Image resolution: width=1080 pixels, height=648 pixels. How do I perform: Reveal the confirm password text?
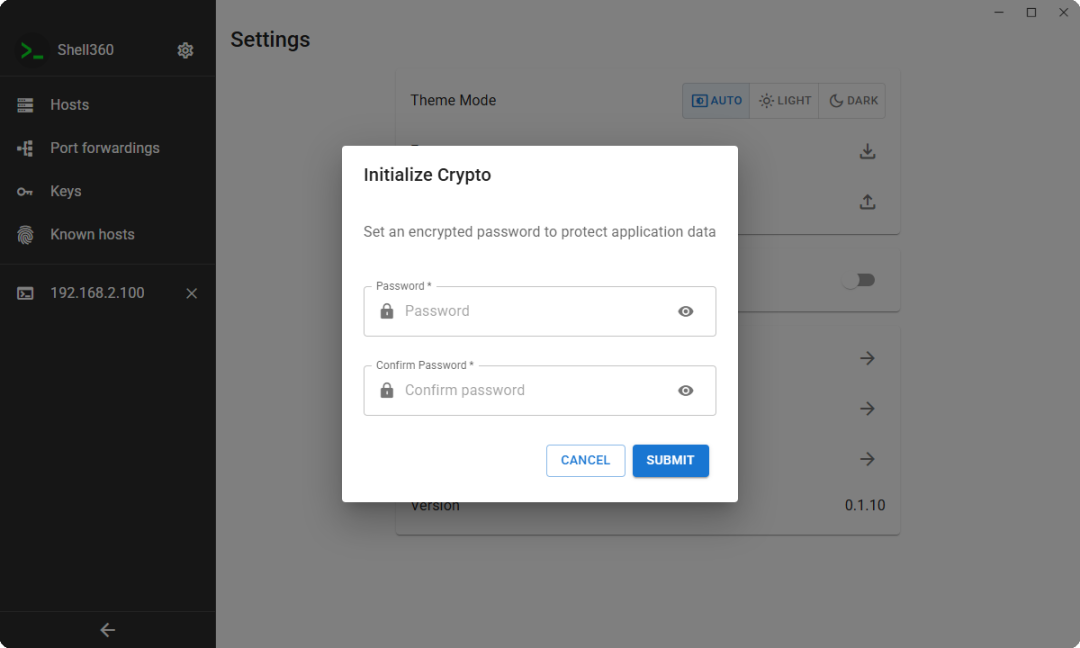point(685,391)
